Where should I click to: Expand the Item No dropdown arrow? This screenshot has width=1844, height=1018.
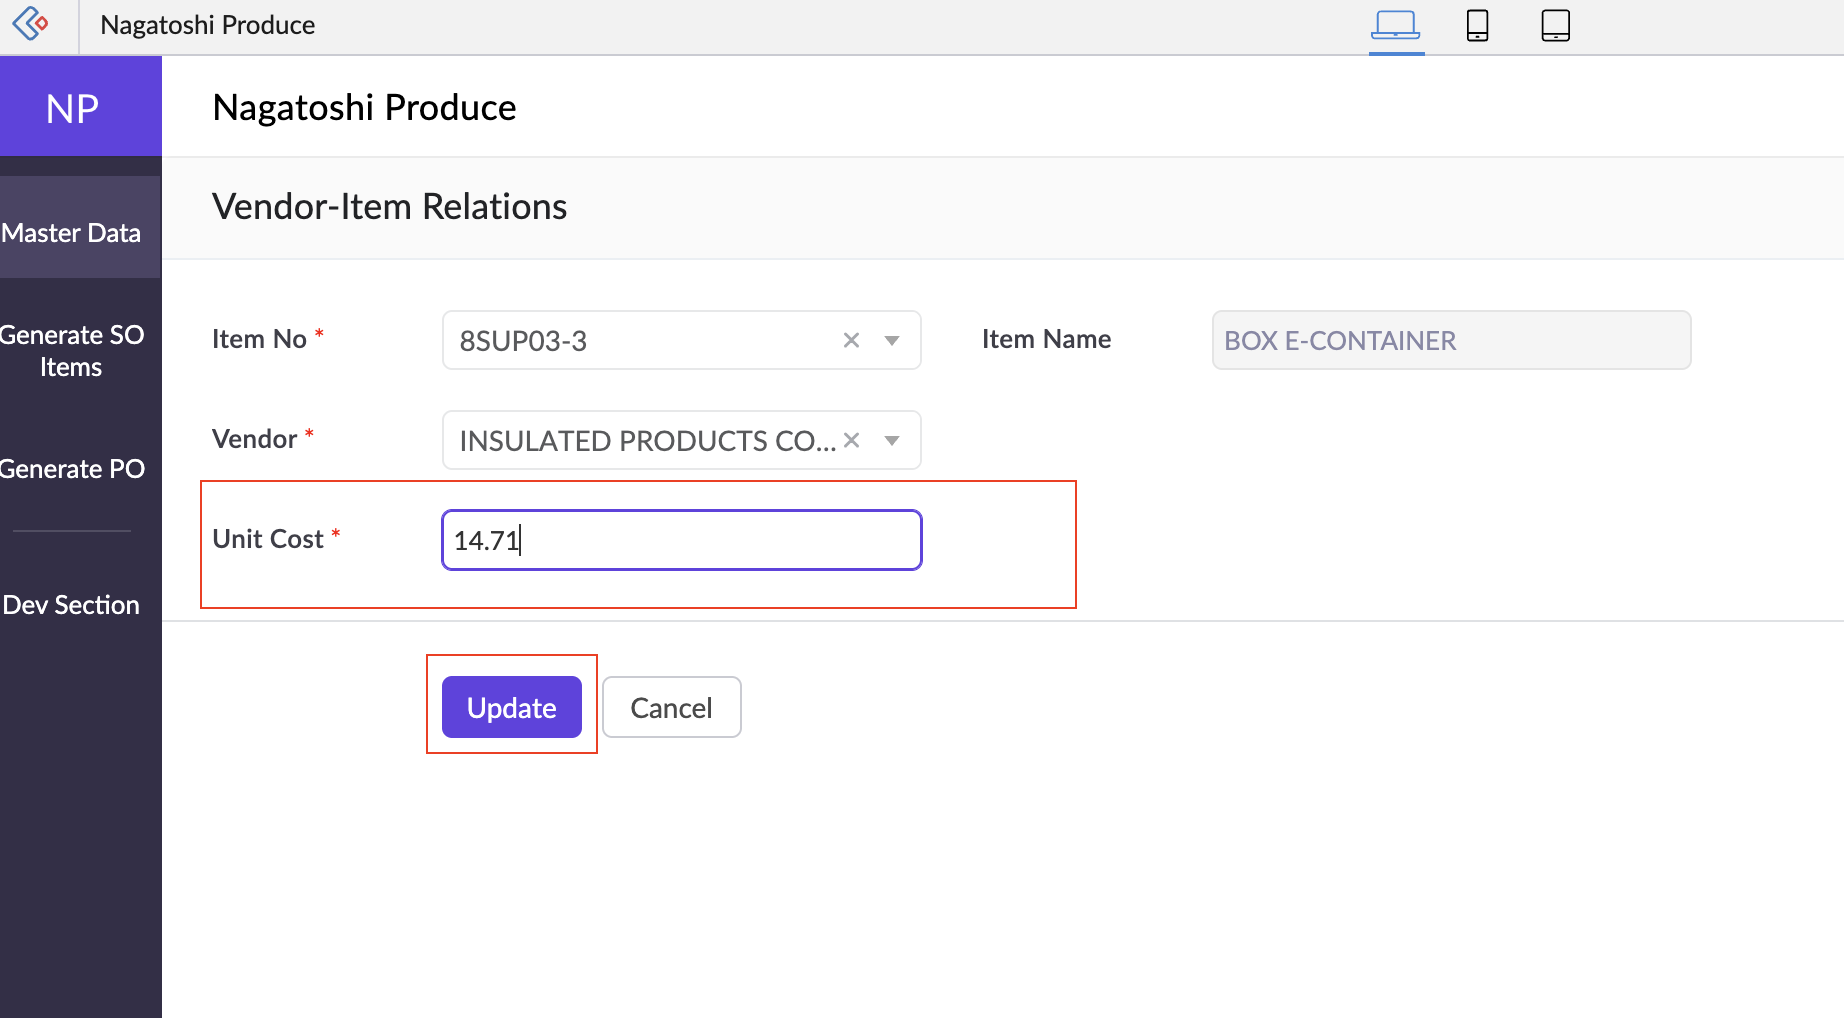point(892,341)
